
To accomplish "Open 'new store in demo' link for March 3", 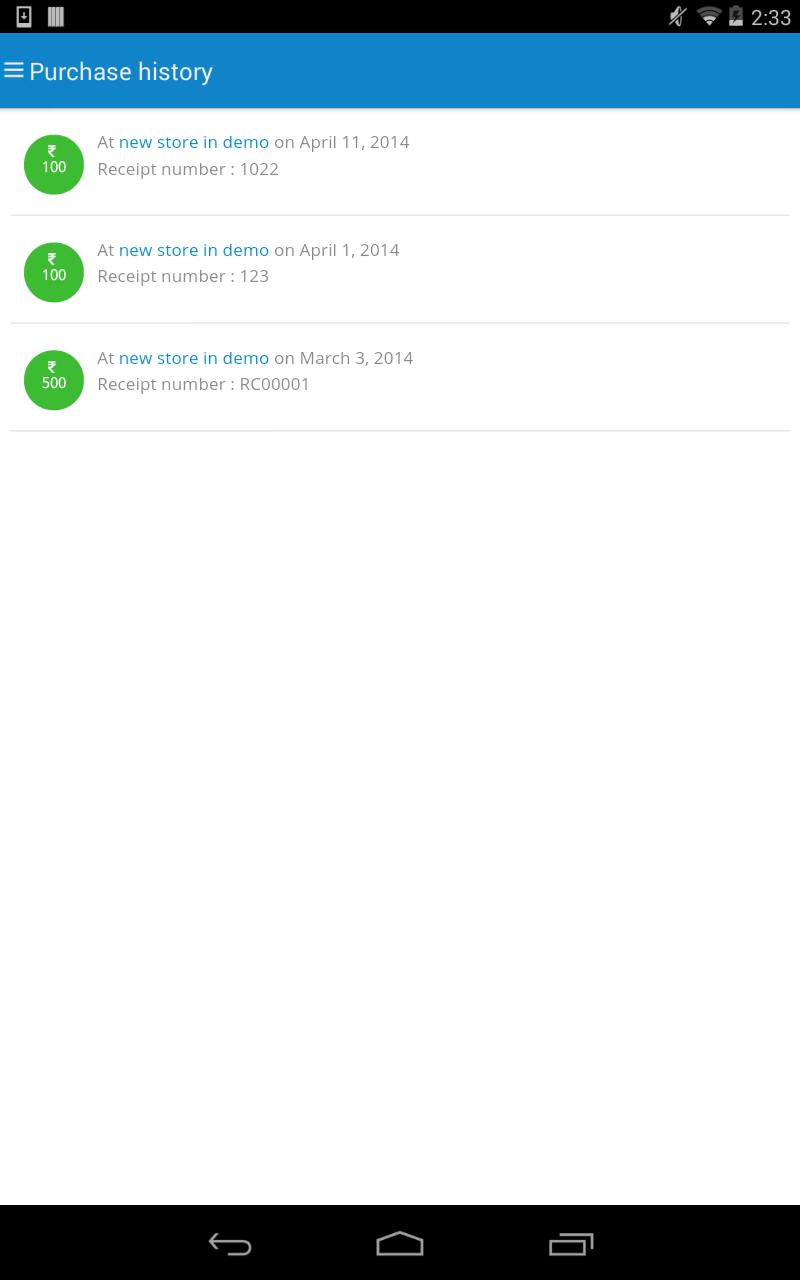I will (x=194, y=358).
